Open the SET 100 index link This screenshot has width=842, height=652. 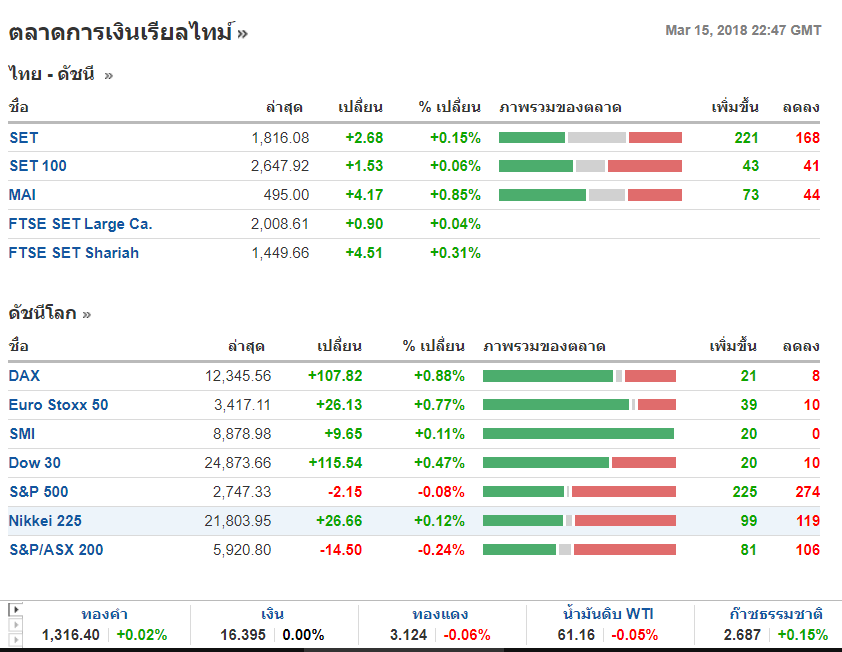(x=38, y=166)
